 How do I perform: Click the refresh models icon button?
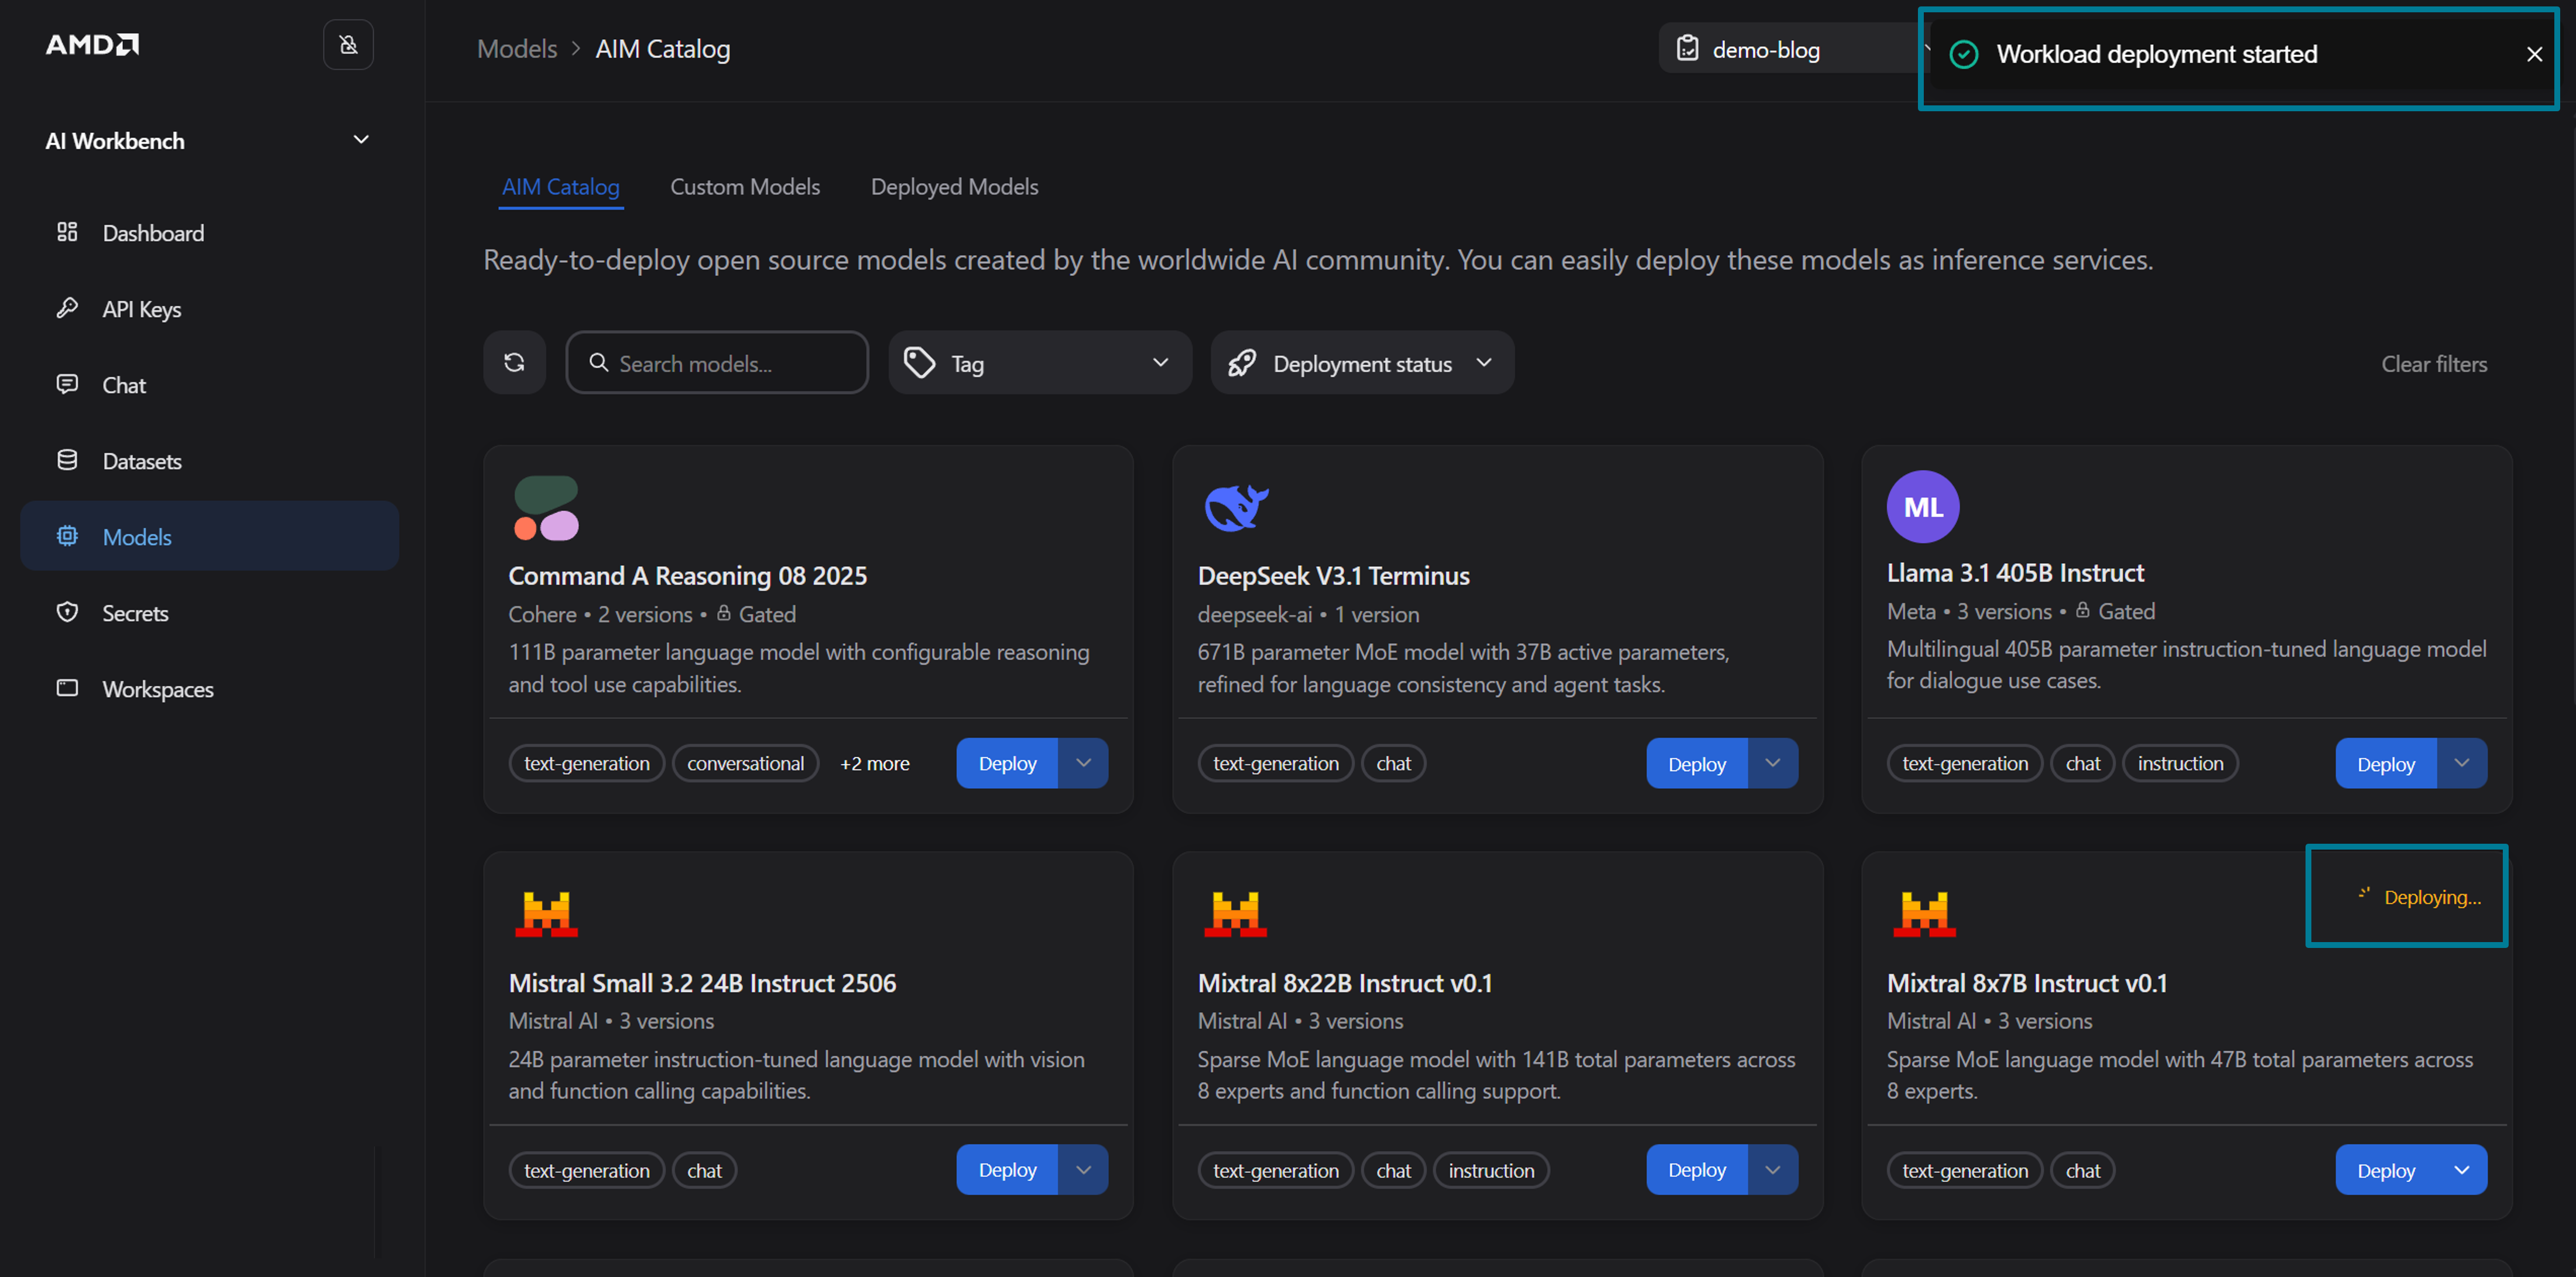[514, 363]
